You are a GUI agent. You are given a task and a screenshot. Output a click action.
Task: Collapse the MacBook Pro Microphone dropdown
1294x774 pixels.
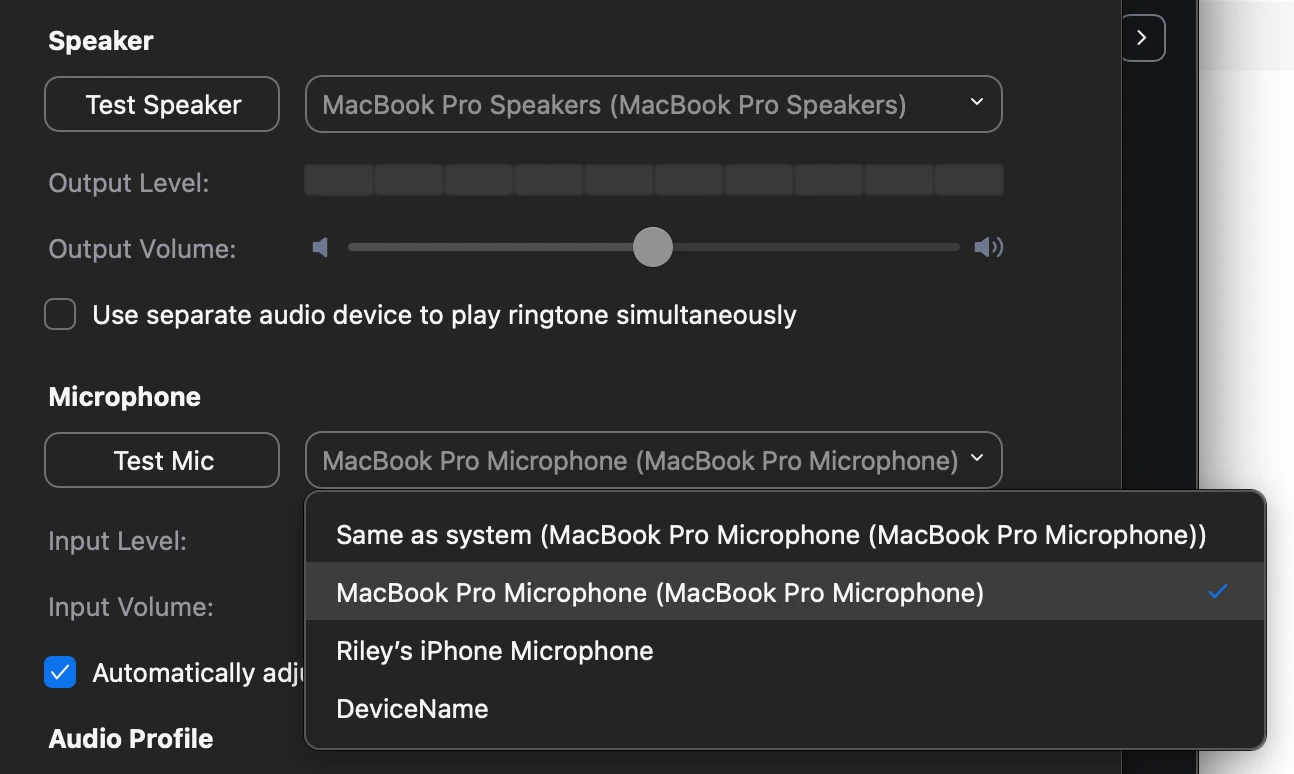(x=654, y=460)
